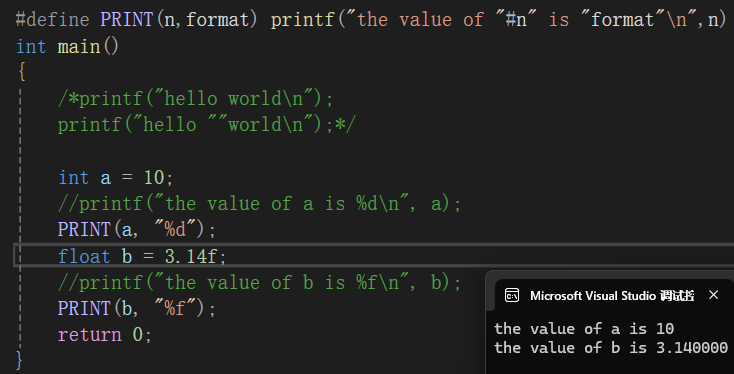Click the 'return 0;' line

click(x=105, y=335)
